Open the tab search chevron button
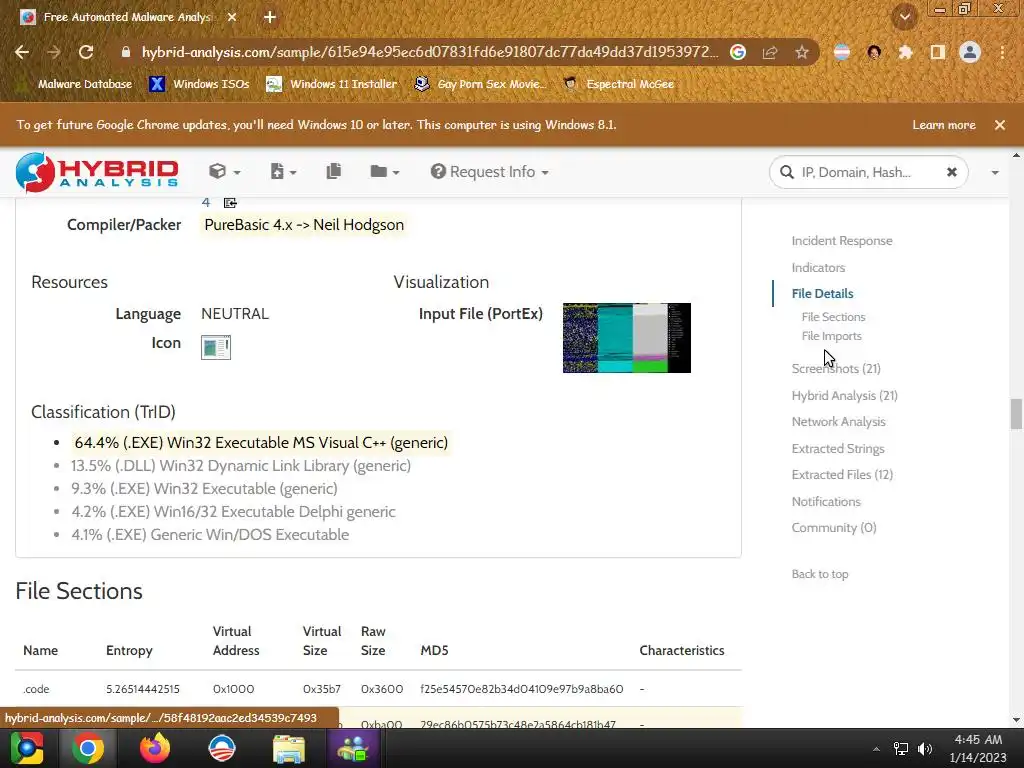 tap(905, 17)
